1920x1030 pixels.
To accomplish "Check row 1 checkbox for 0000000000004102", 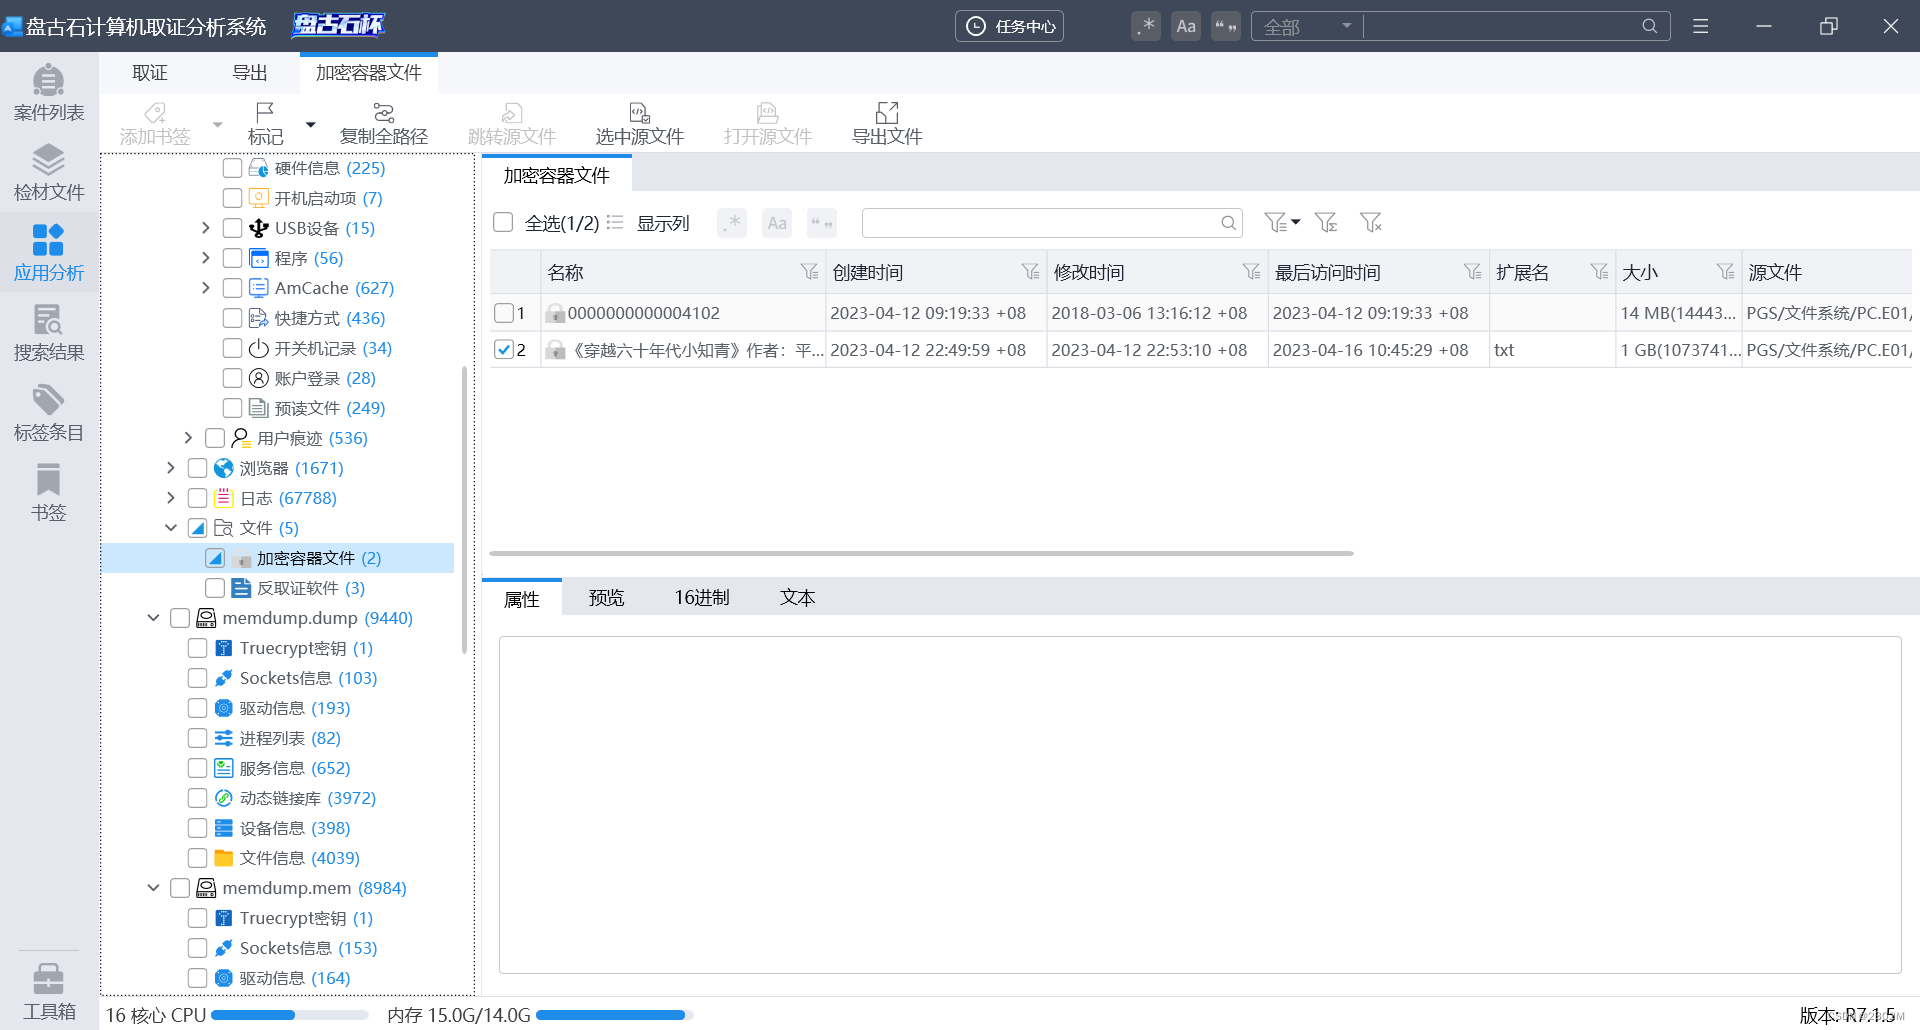I will (x=504, y=313).
